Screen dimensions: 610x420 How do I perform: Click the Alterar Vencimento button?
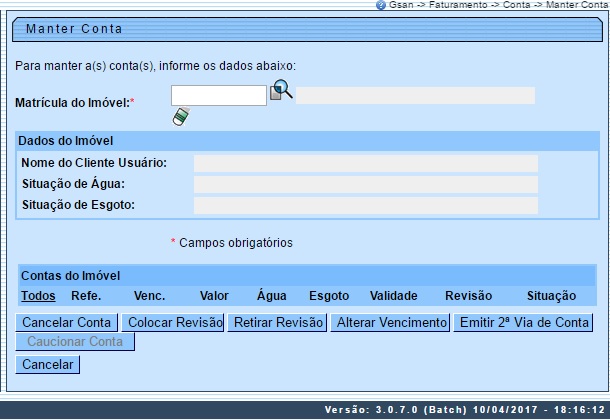[x=390, y=323]
